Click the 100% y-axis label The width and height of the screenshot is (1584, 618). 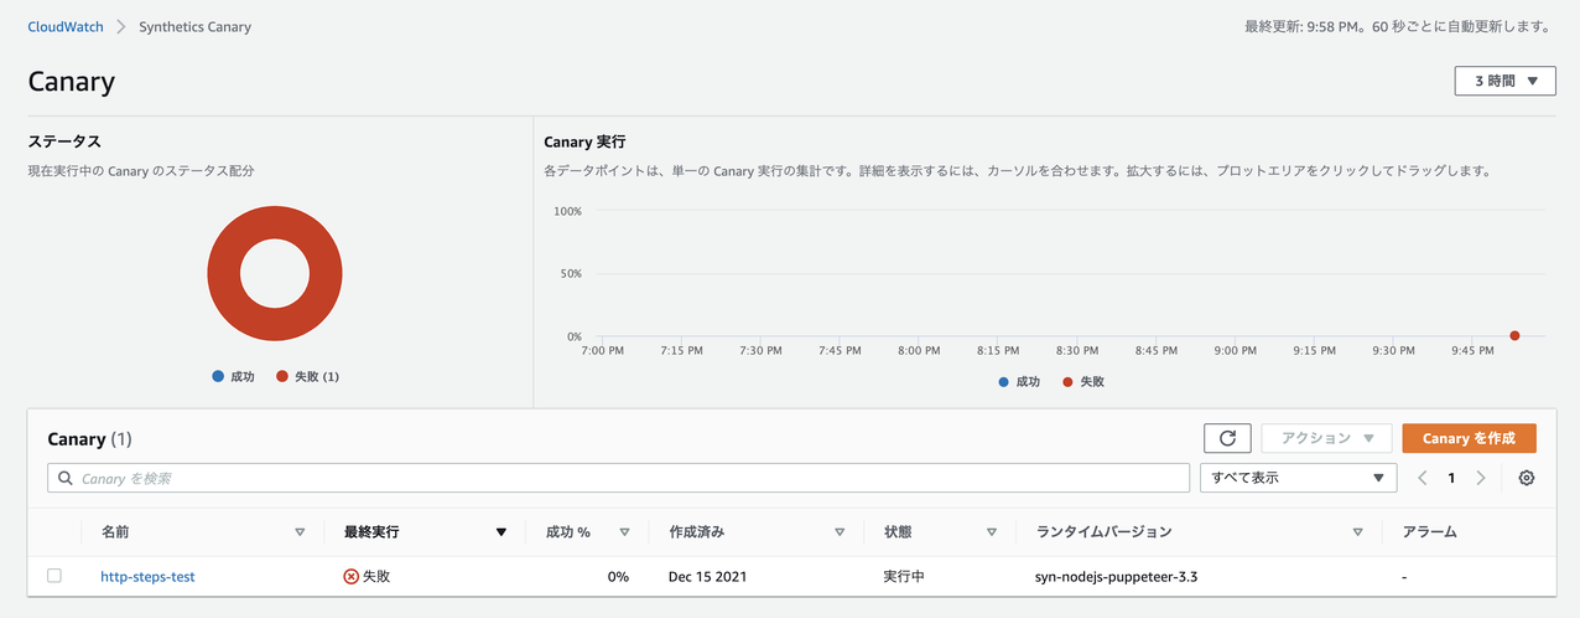coord(567,211)
